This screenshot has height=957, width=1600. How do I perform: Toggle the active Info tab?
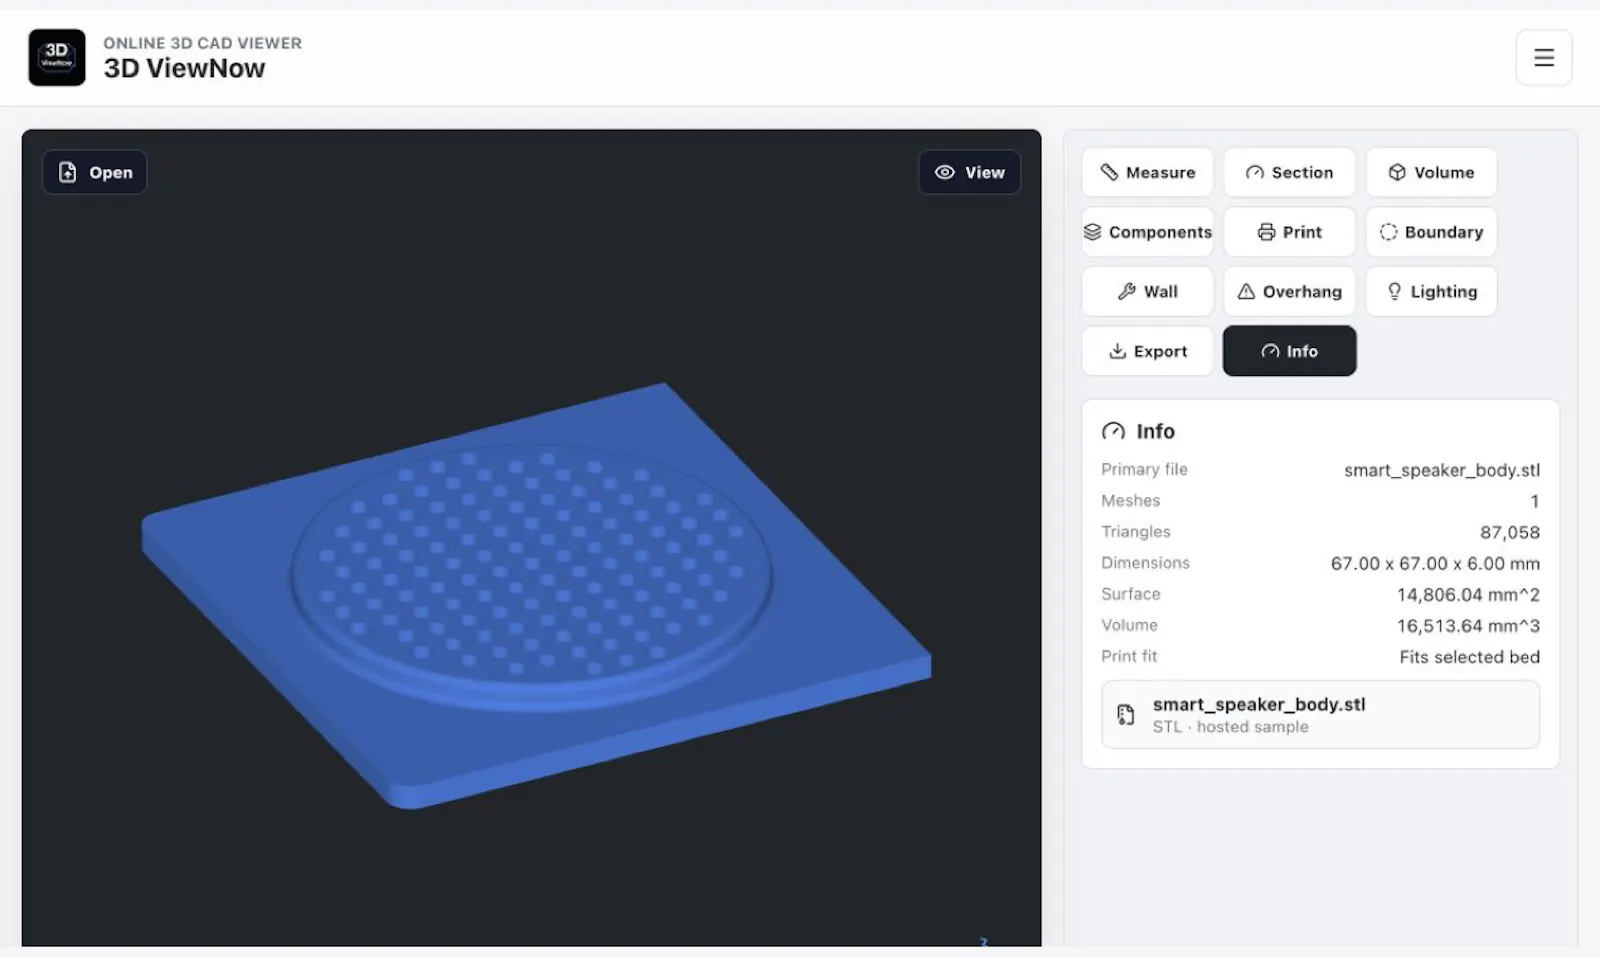point(1289,351)
